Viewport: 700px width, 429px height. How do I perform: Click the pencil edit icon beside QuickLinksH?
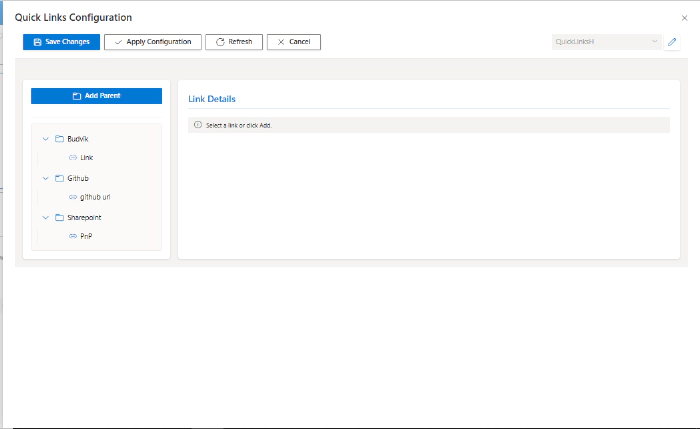pos(672,42)
